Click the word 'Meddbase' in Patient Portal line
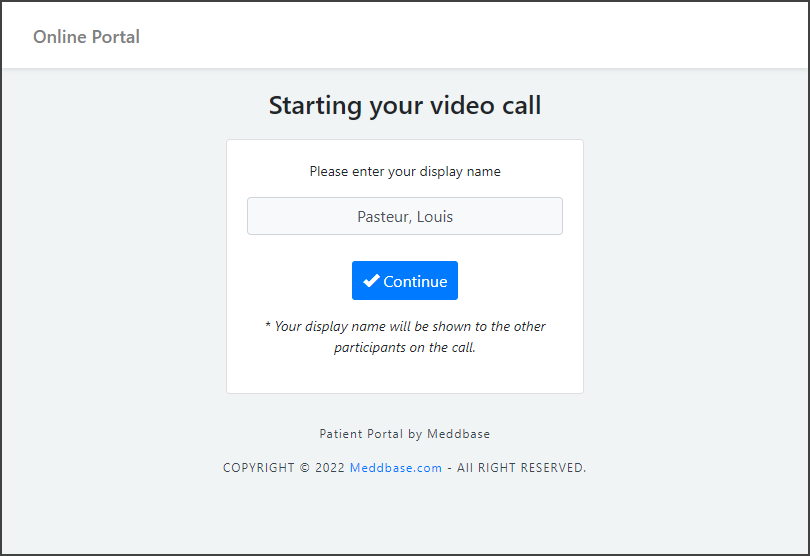This screenshot has width=810, height=556. tap(458, 434)
